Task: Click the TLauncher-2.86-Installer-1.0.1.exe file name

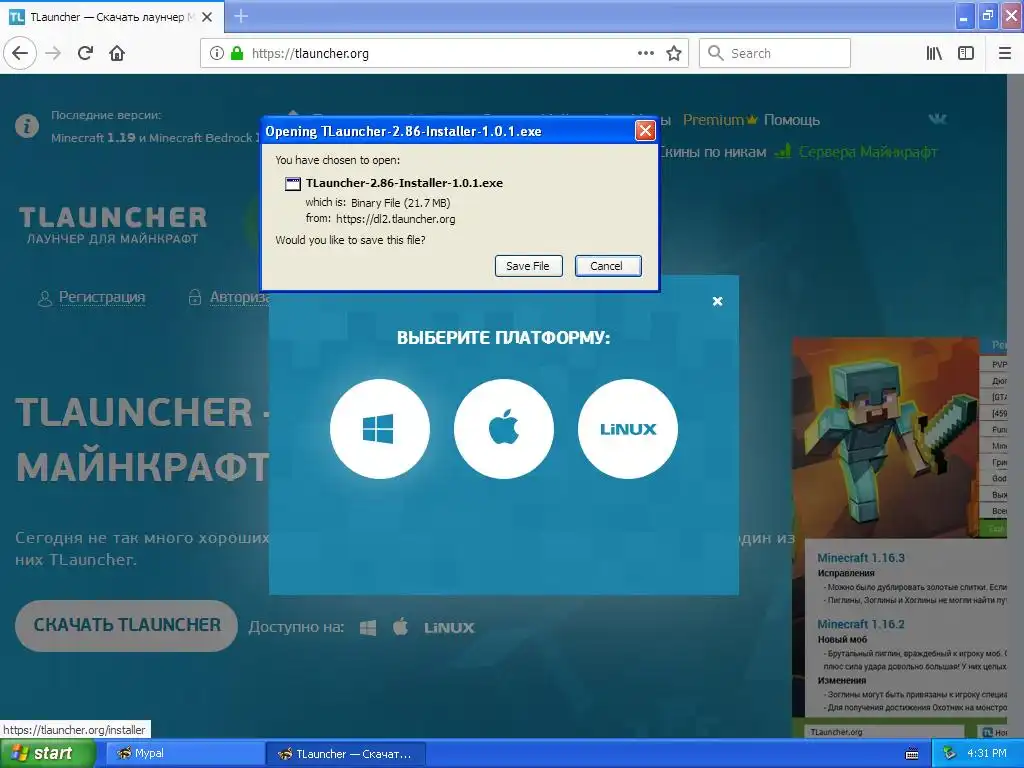Action: pos(404,184)
